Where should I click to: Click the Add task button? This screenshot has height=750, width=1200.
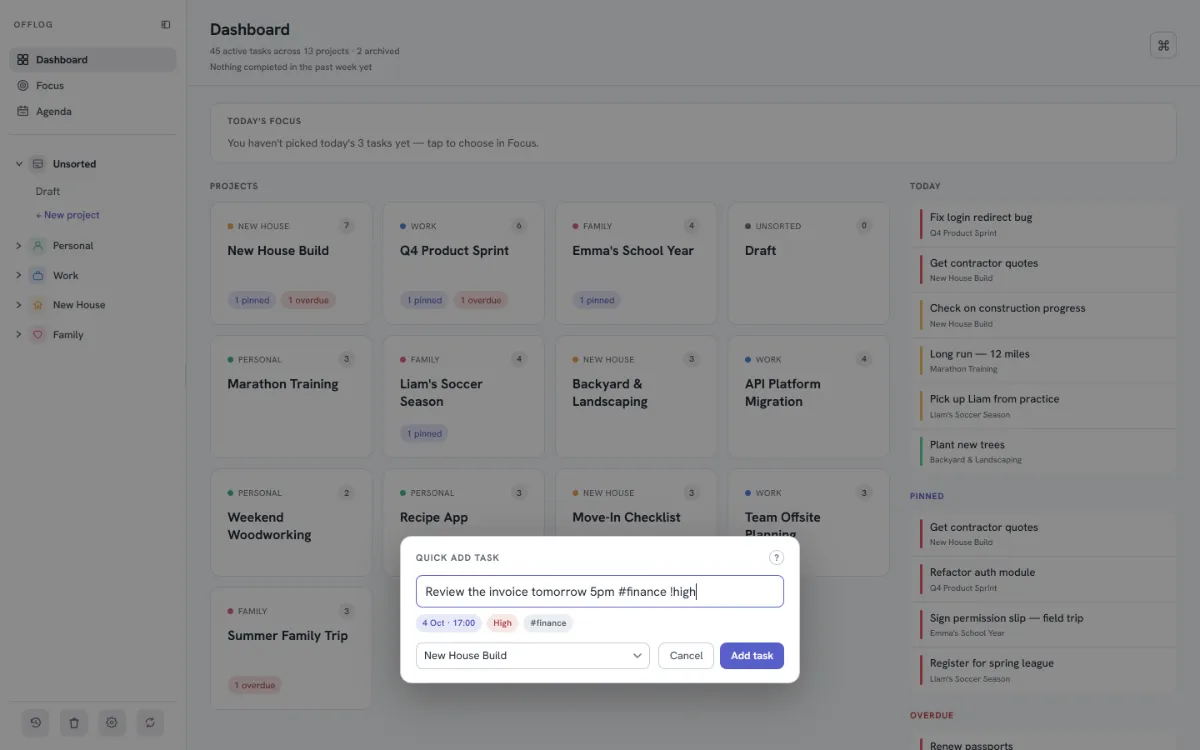pyautogui.click(x=752, y=656)
